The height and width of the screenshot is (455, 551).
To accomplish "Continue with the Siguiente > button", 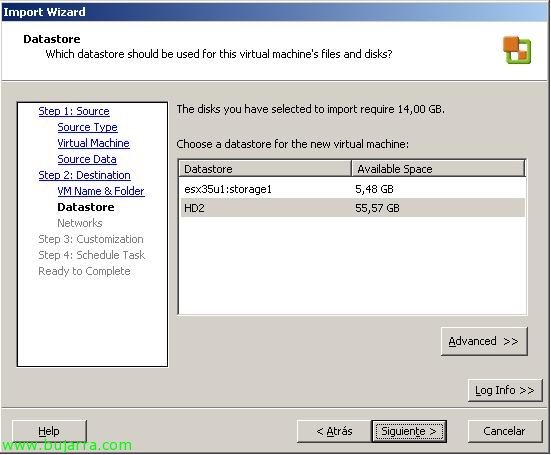I will pos(409,431).
